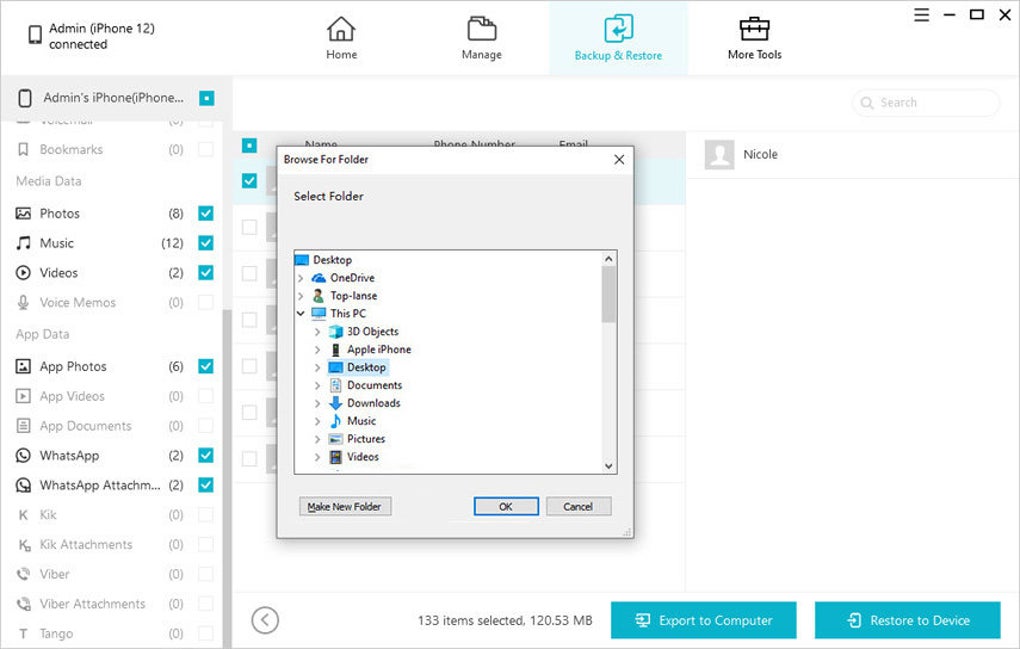Image resolution: width=1020 pixels, height=649 pixels.
Task: Expand the Downloads folder node
Action: point(317,403)
